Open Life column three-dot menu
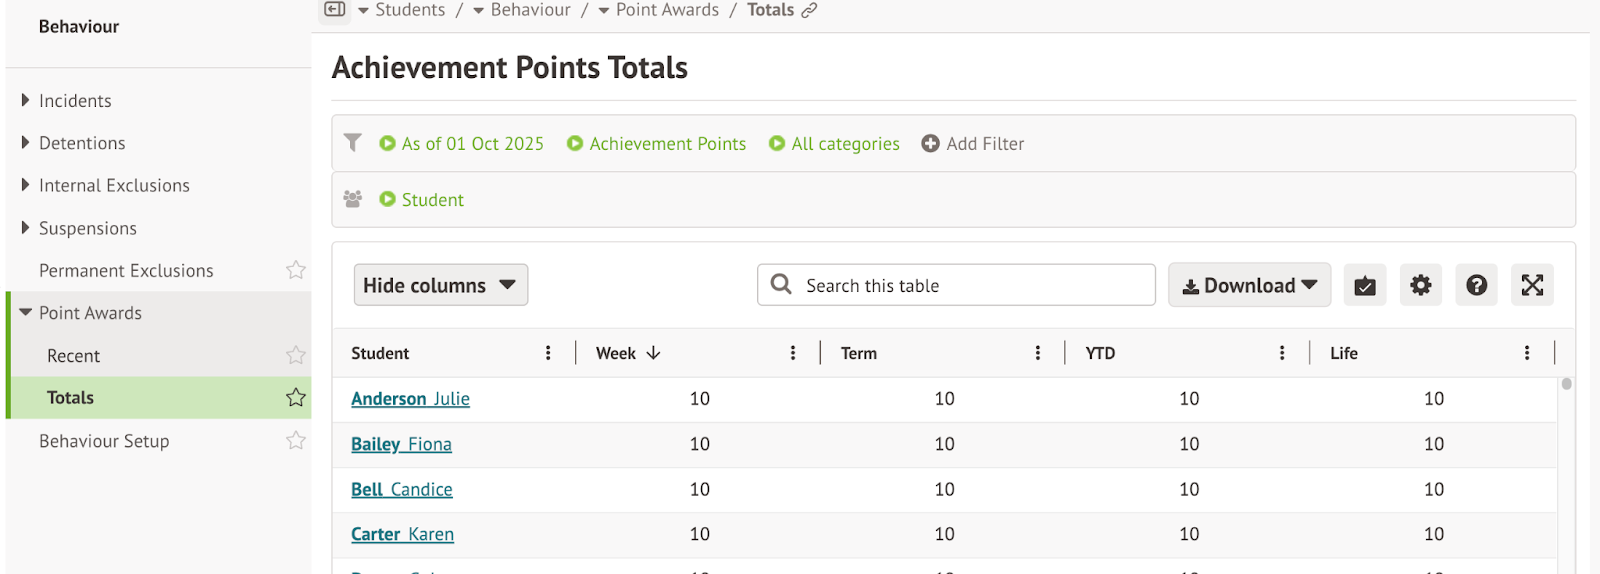 1526,353
